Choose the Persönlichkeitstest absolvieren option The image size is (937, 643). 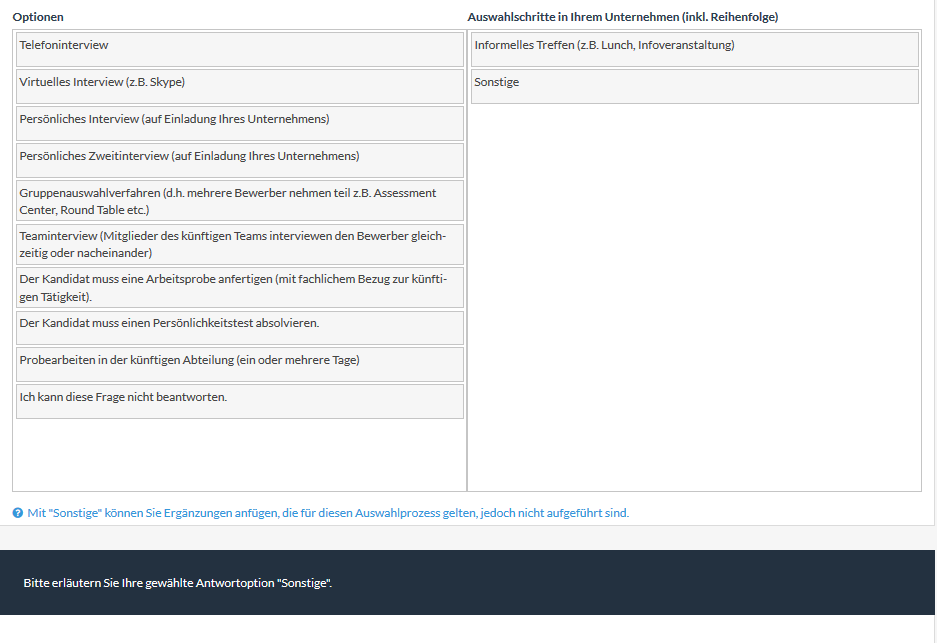pyautogui.click(x=240, y=327)
